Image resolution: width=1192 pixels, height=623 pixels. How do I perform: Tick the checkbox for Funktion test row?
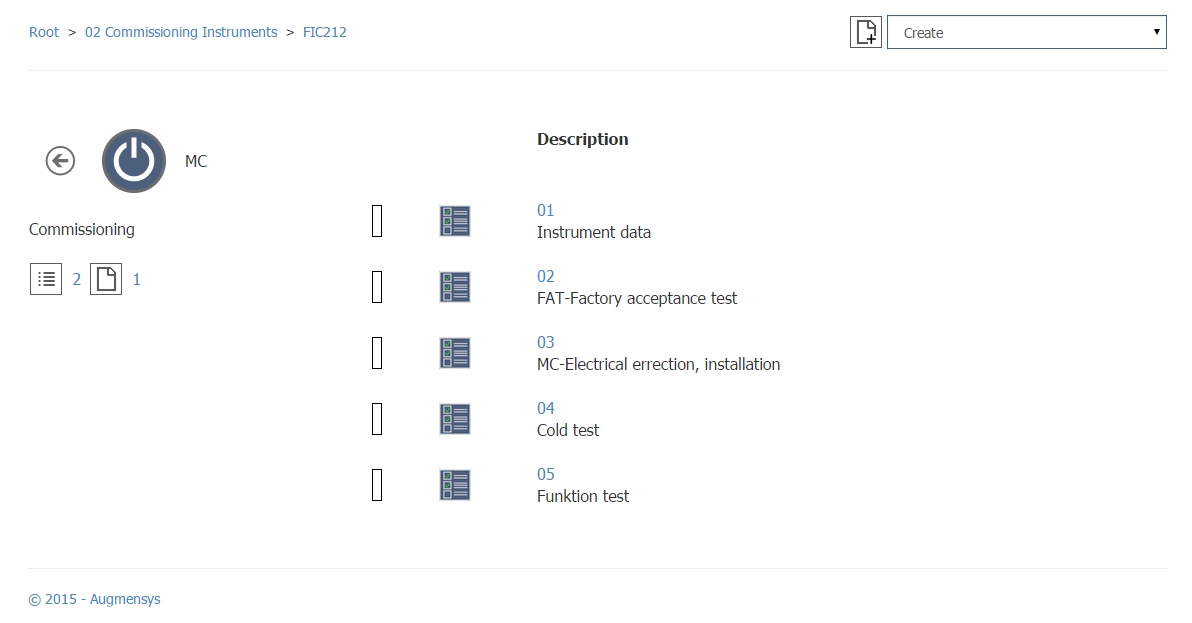tap(377, 485)
